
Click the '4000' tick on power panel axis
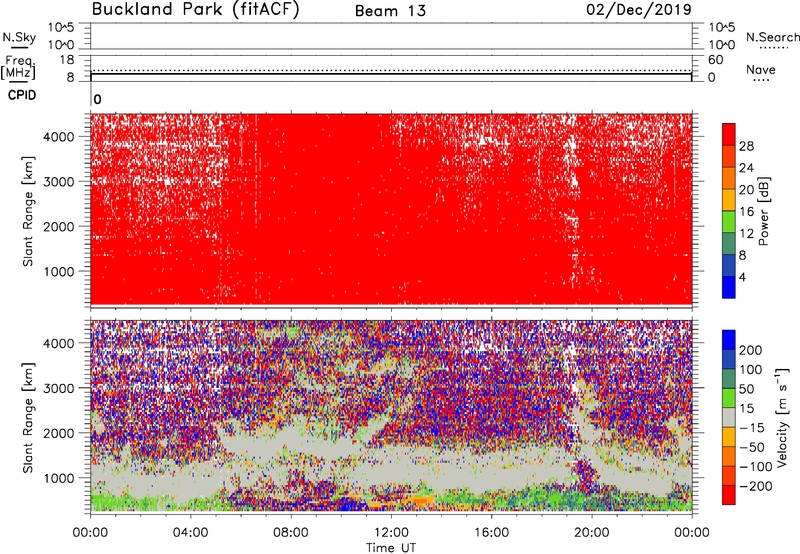point(59,137)
